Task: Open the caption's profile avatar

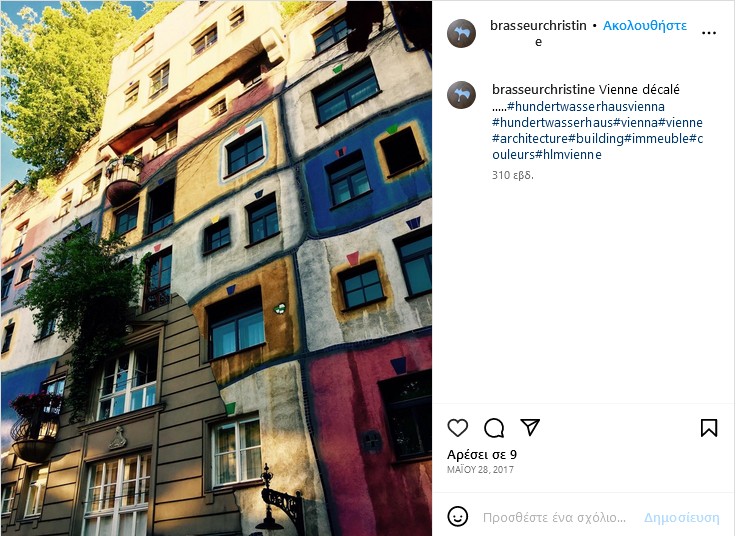Action: [x=461, y=95]
